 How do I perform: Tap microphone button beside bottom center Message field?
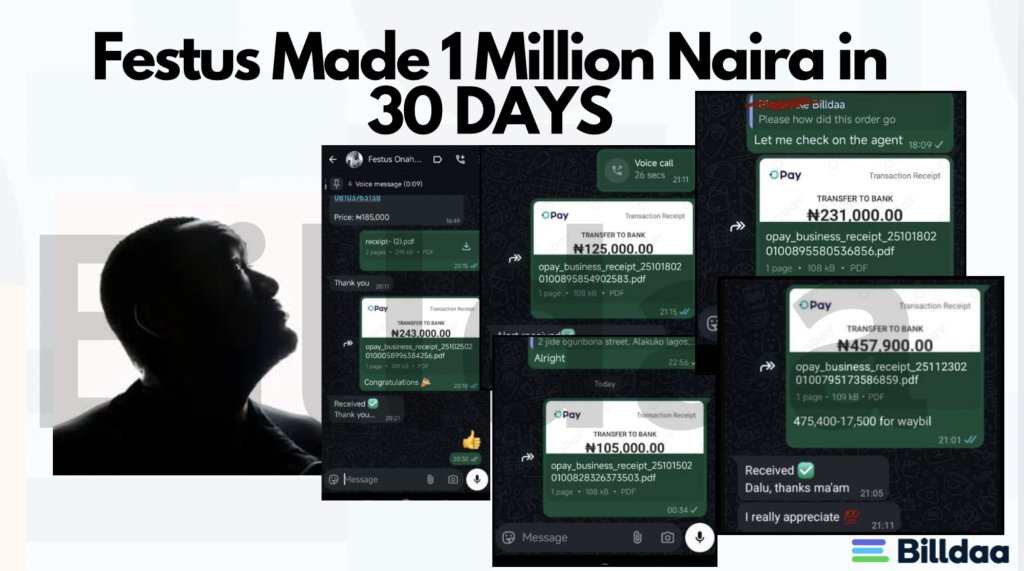[699, 538]
